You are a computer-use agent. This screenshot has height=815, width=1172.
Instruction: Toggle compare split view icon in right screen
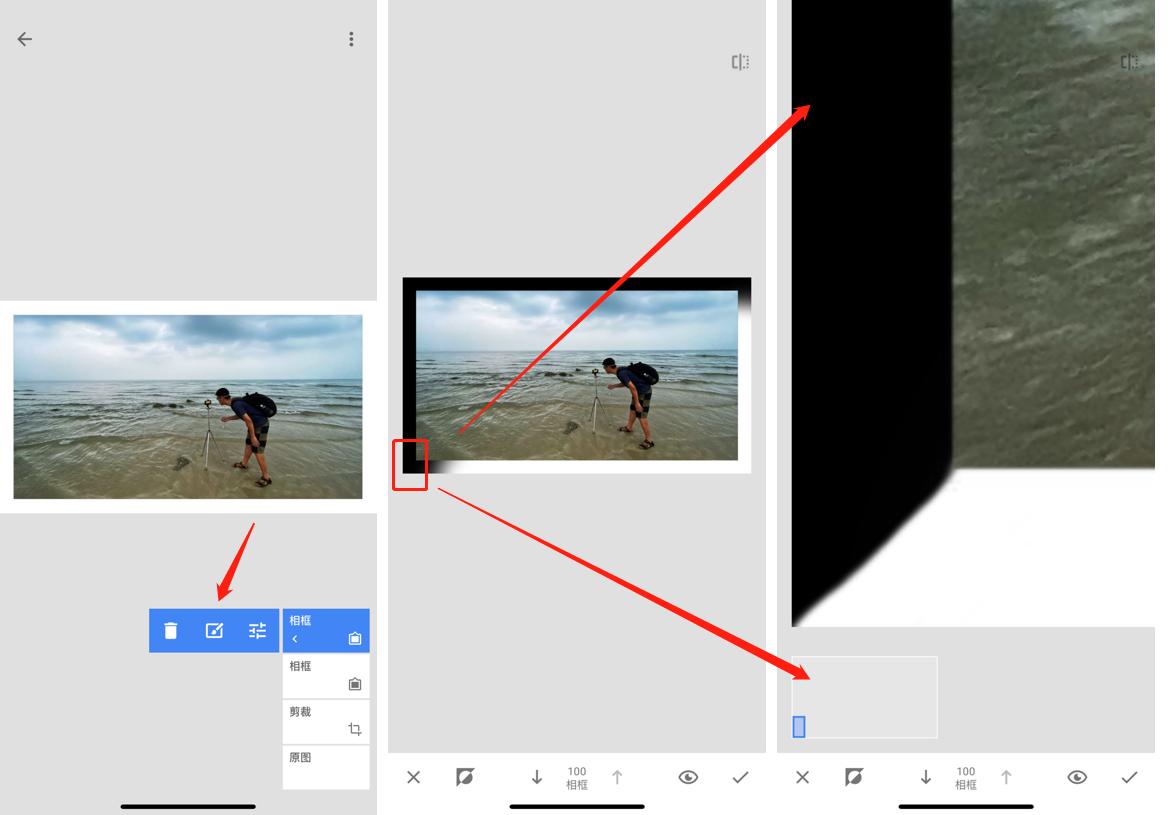[1129, 62]
